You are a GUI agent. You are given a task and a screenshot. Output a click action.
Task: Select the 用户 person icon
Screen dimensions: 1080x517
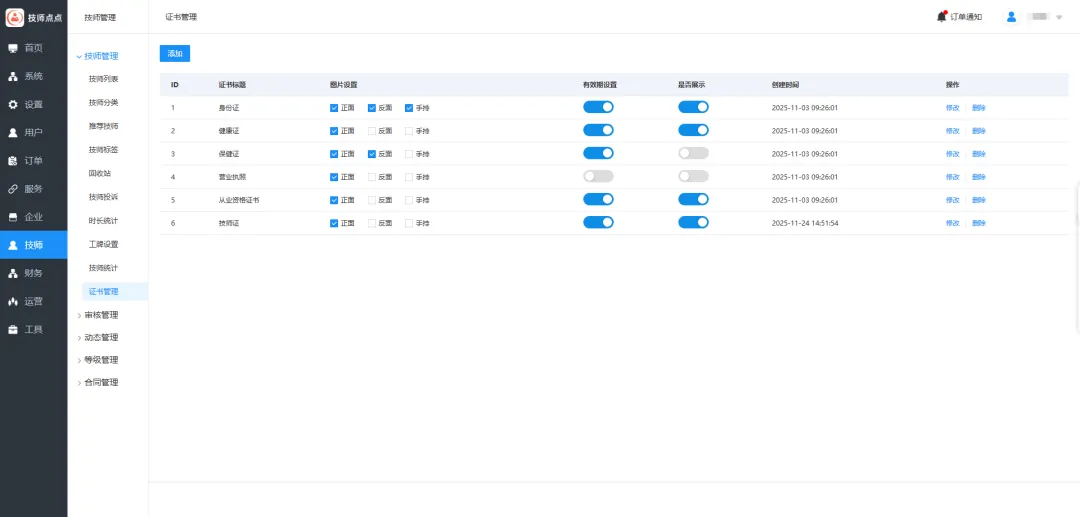point(13,132)
